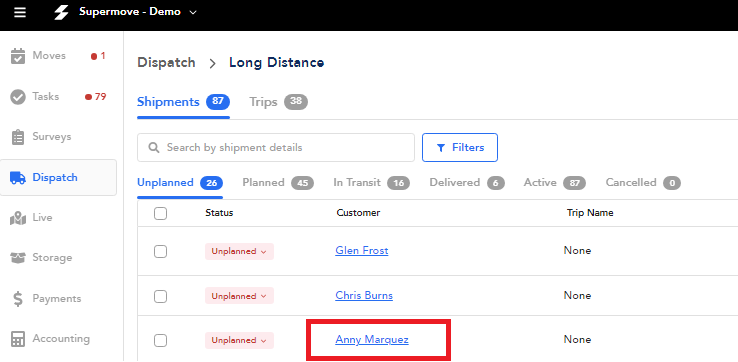Open Unplanned status dropdown for Anny Marquez
Screen dimensions: 738x362
click(239, 340)
